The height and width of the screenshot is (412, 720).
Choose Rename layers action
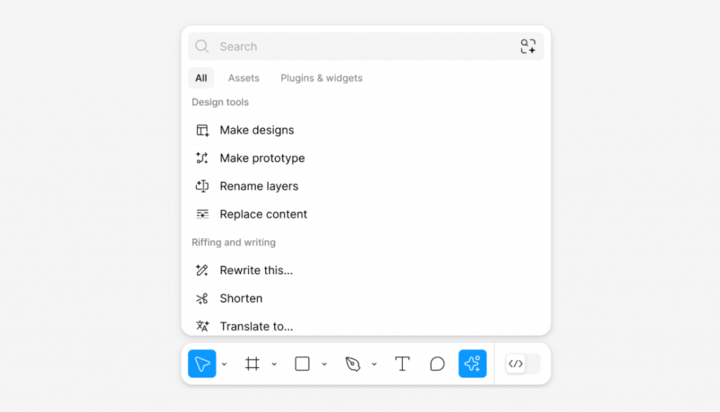click(366, 186)
